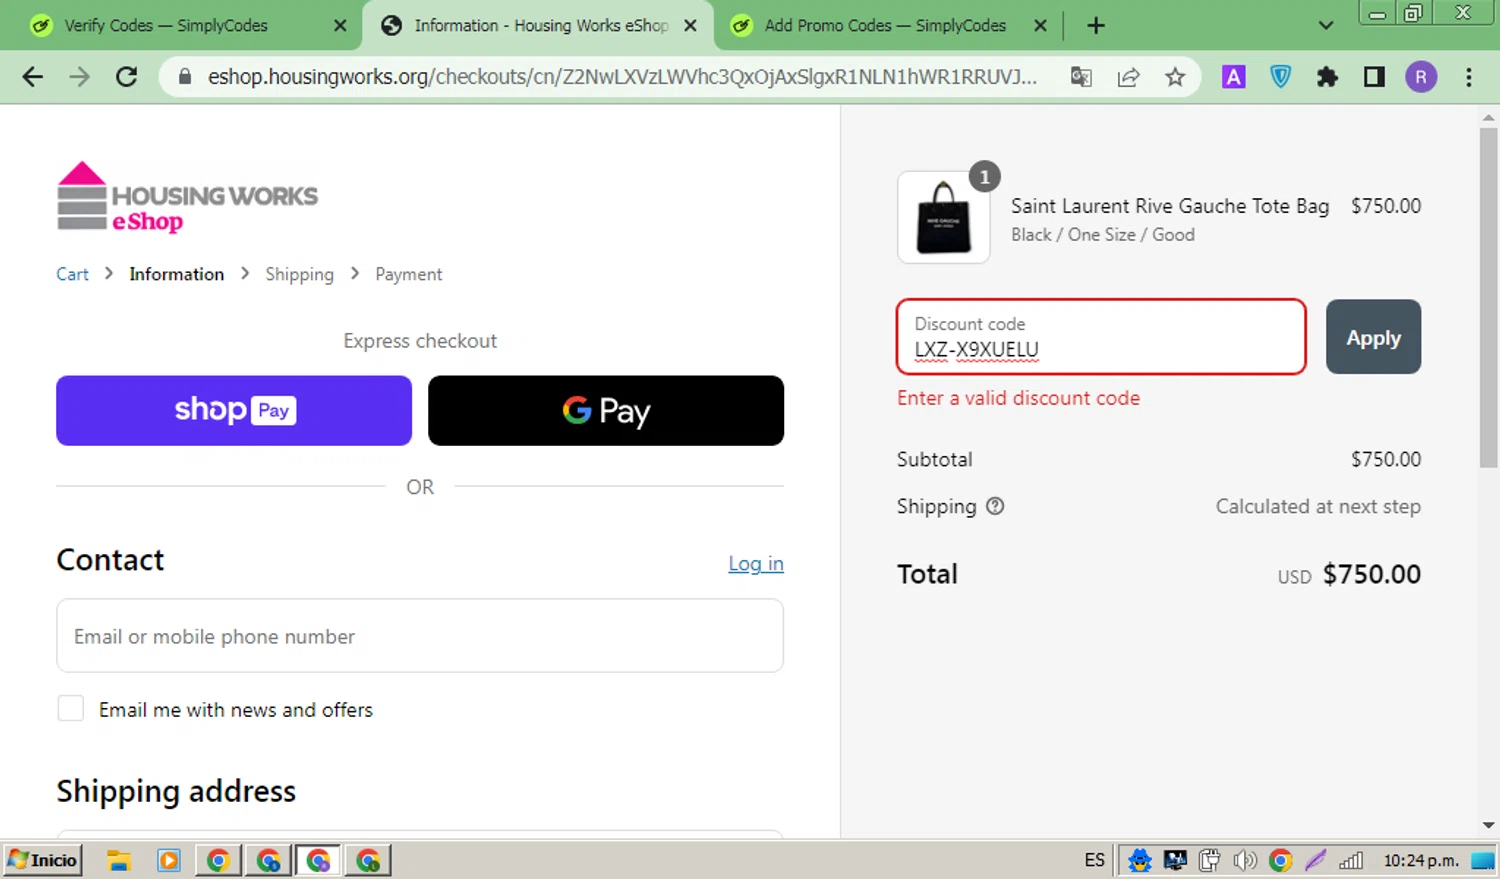Expand the tab search chevron

coord(1326,26)
